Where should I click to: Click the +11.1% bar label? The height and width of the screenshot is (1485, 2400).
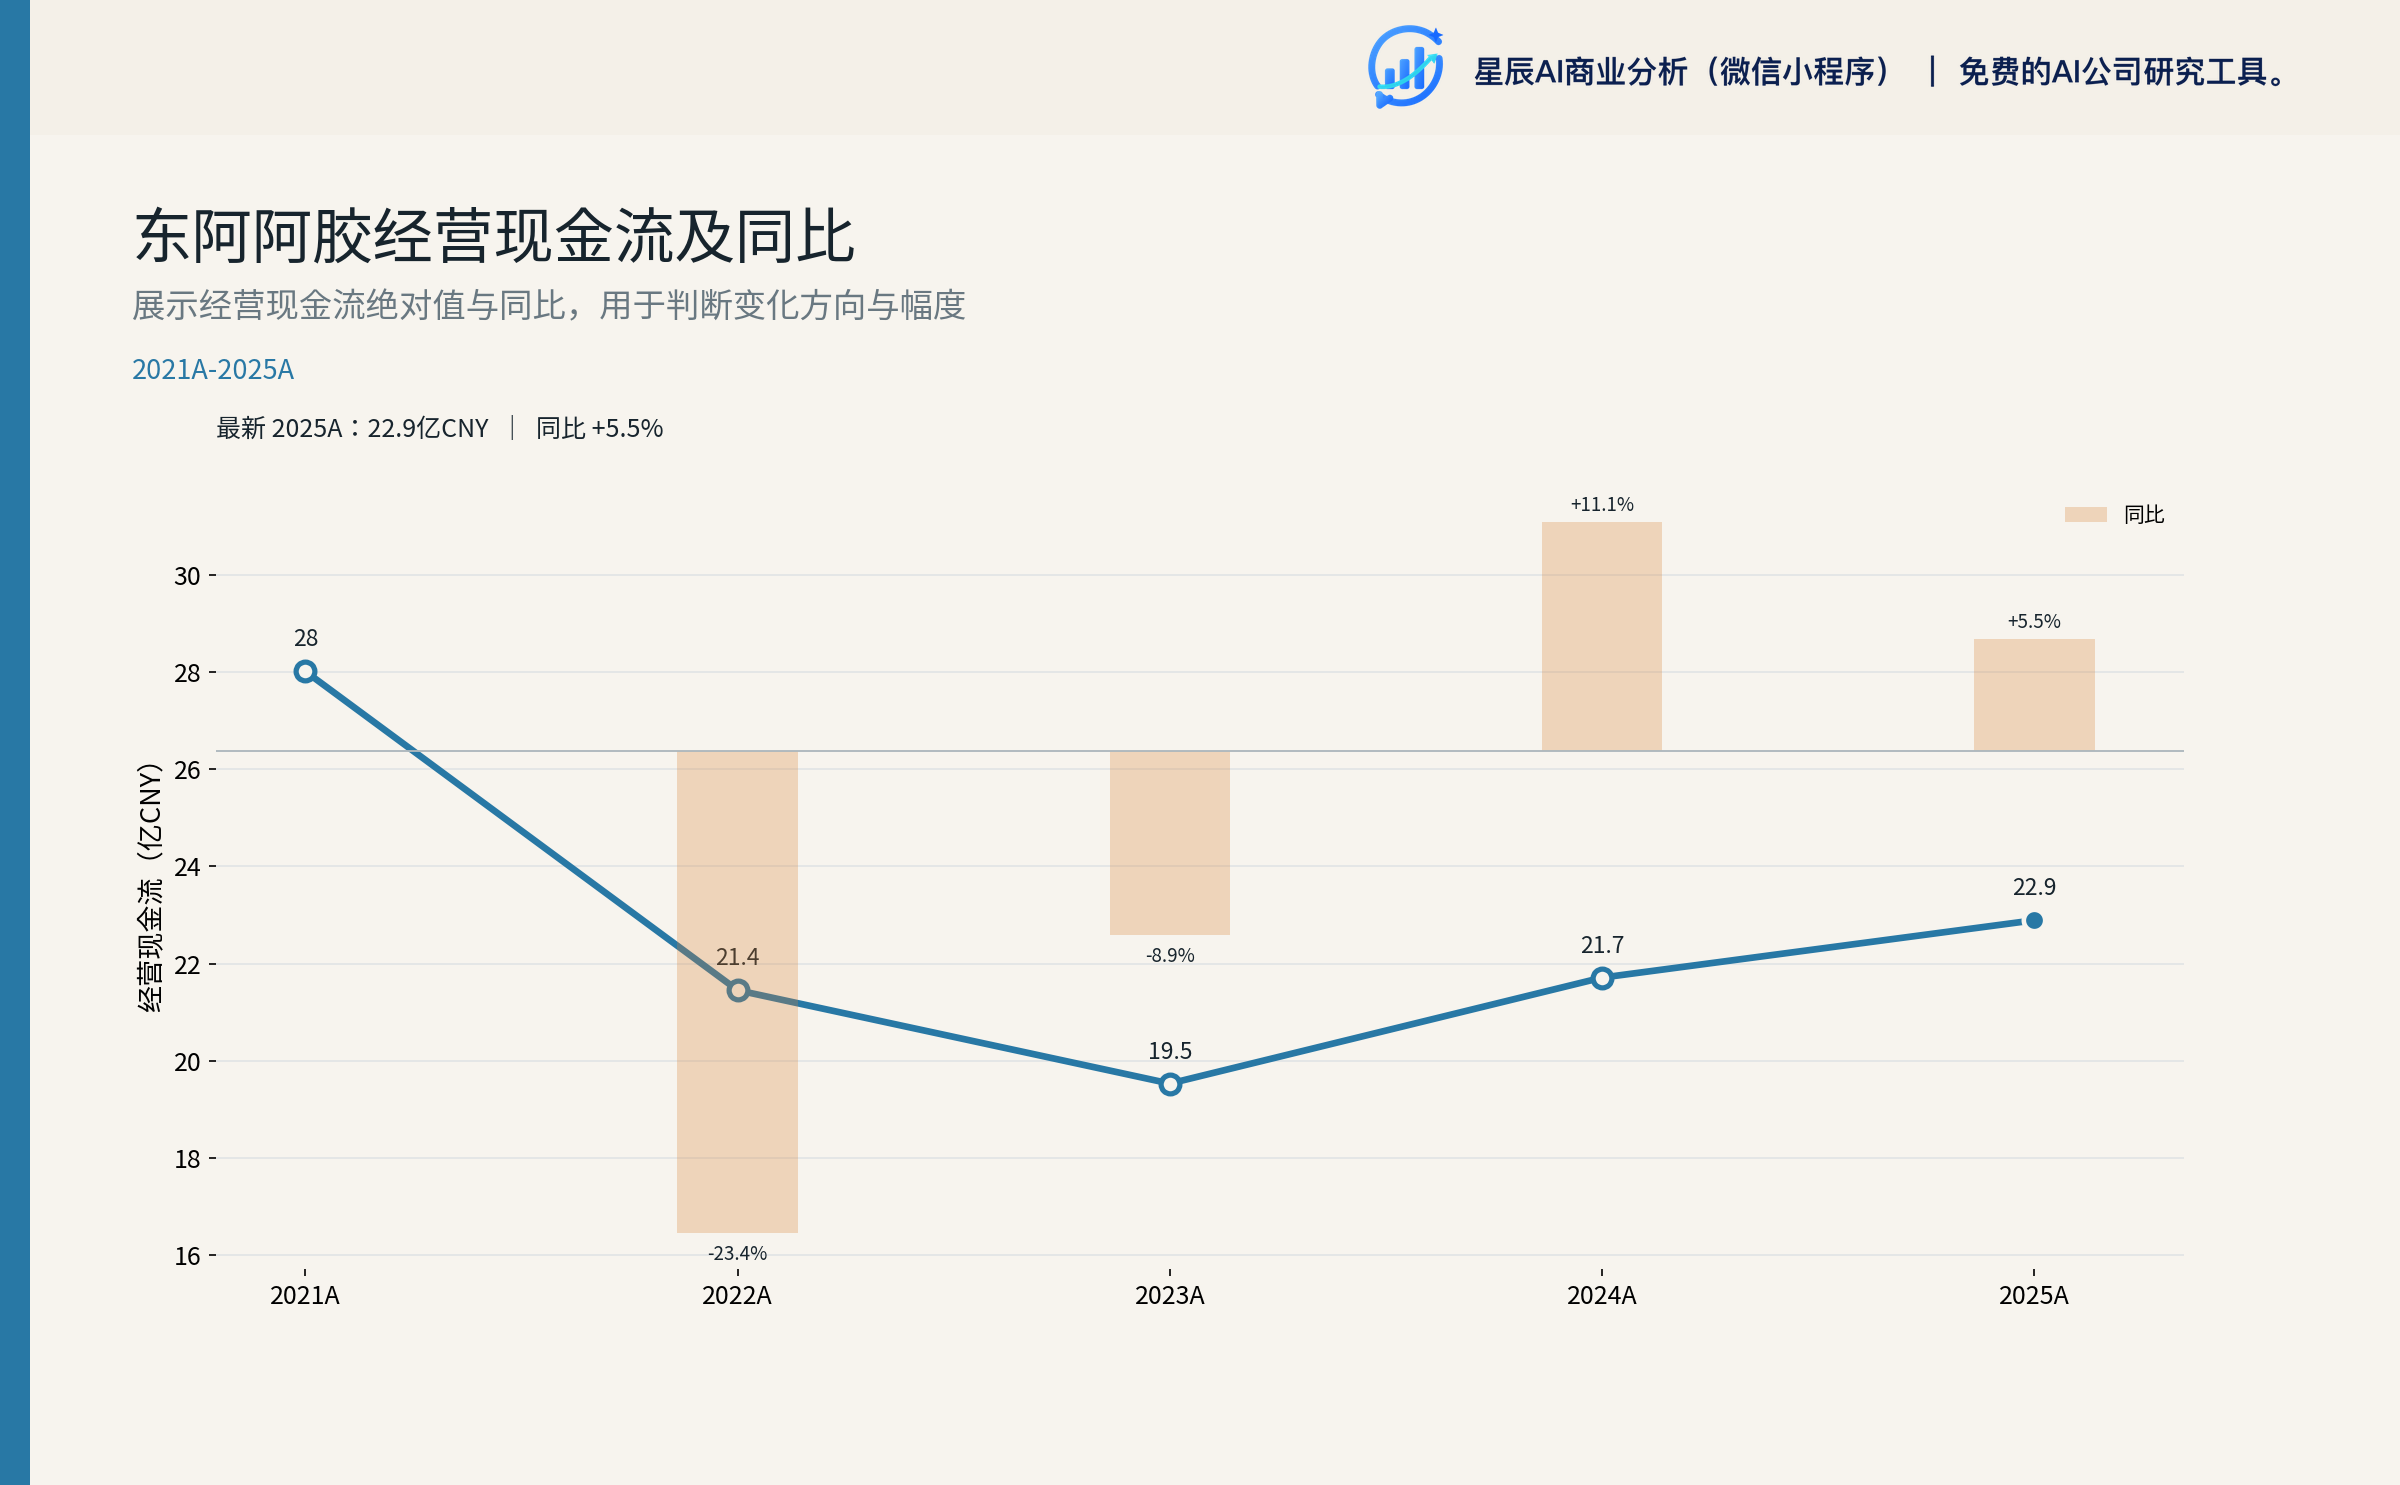1602,504
